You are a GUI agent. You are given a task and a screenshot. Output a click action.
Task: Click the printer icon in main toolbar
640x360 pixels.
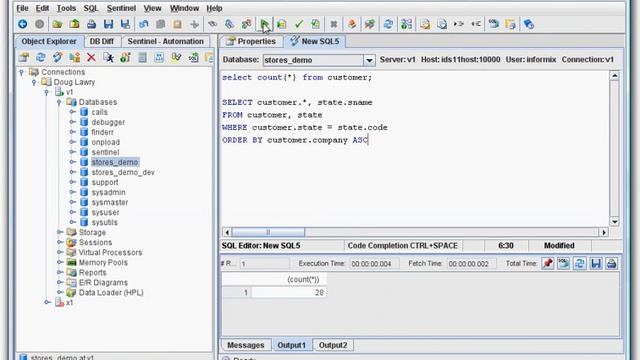pos(91,24)
